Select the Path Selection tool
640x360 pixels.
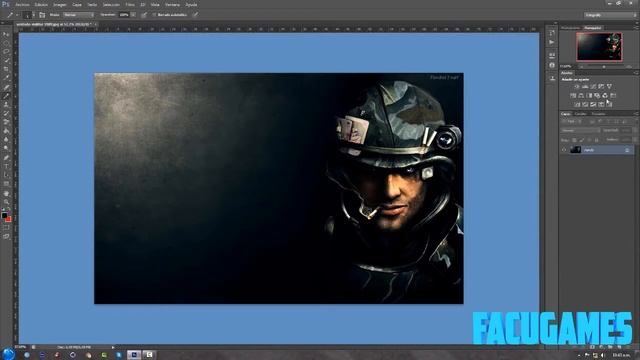click(6, 175)
